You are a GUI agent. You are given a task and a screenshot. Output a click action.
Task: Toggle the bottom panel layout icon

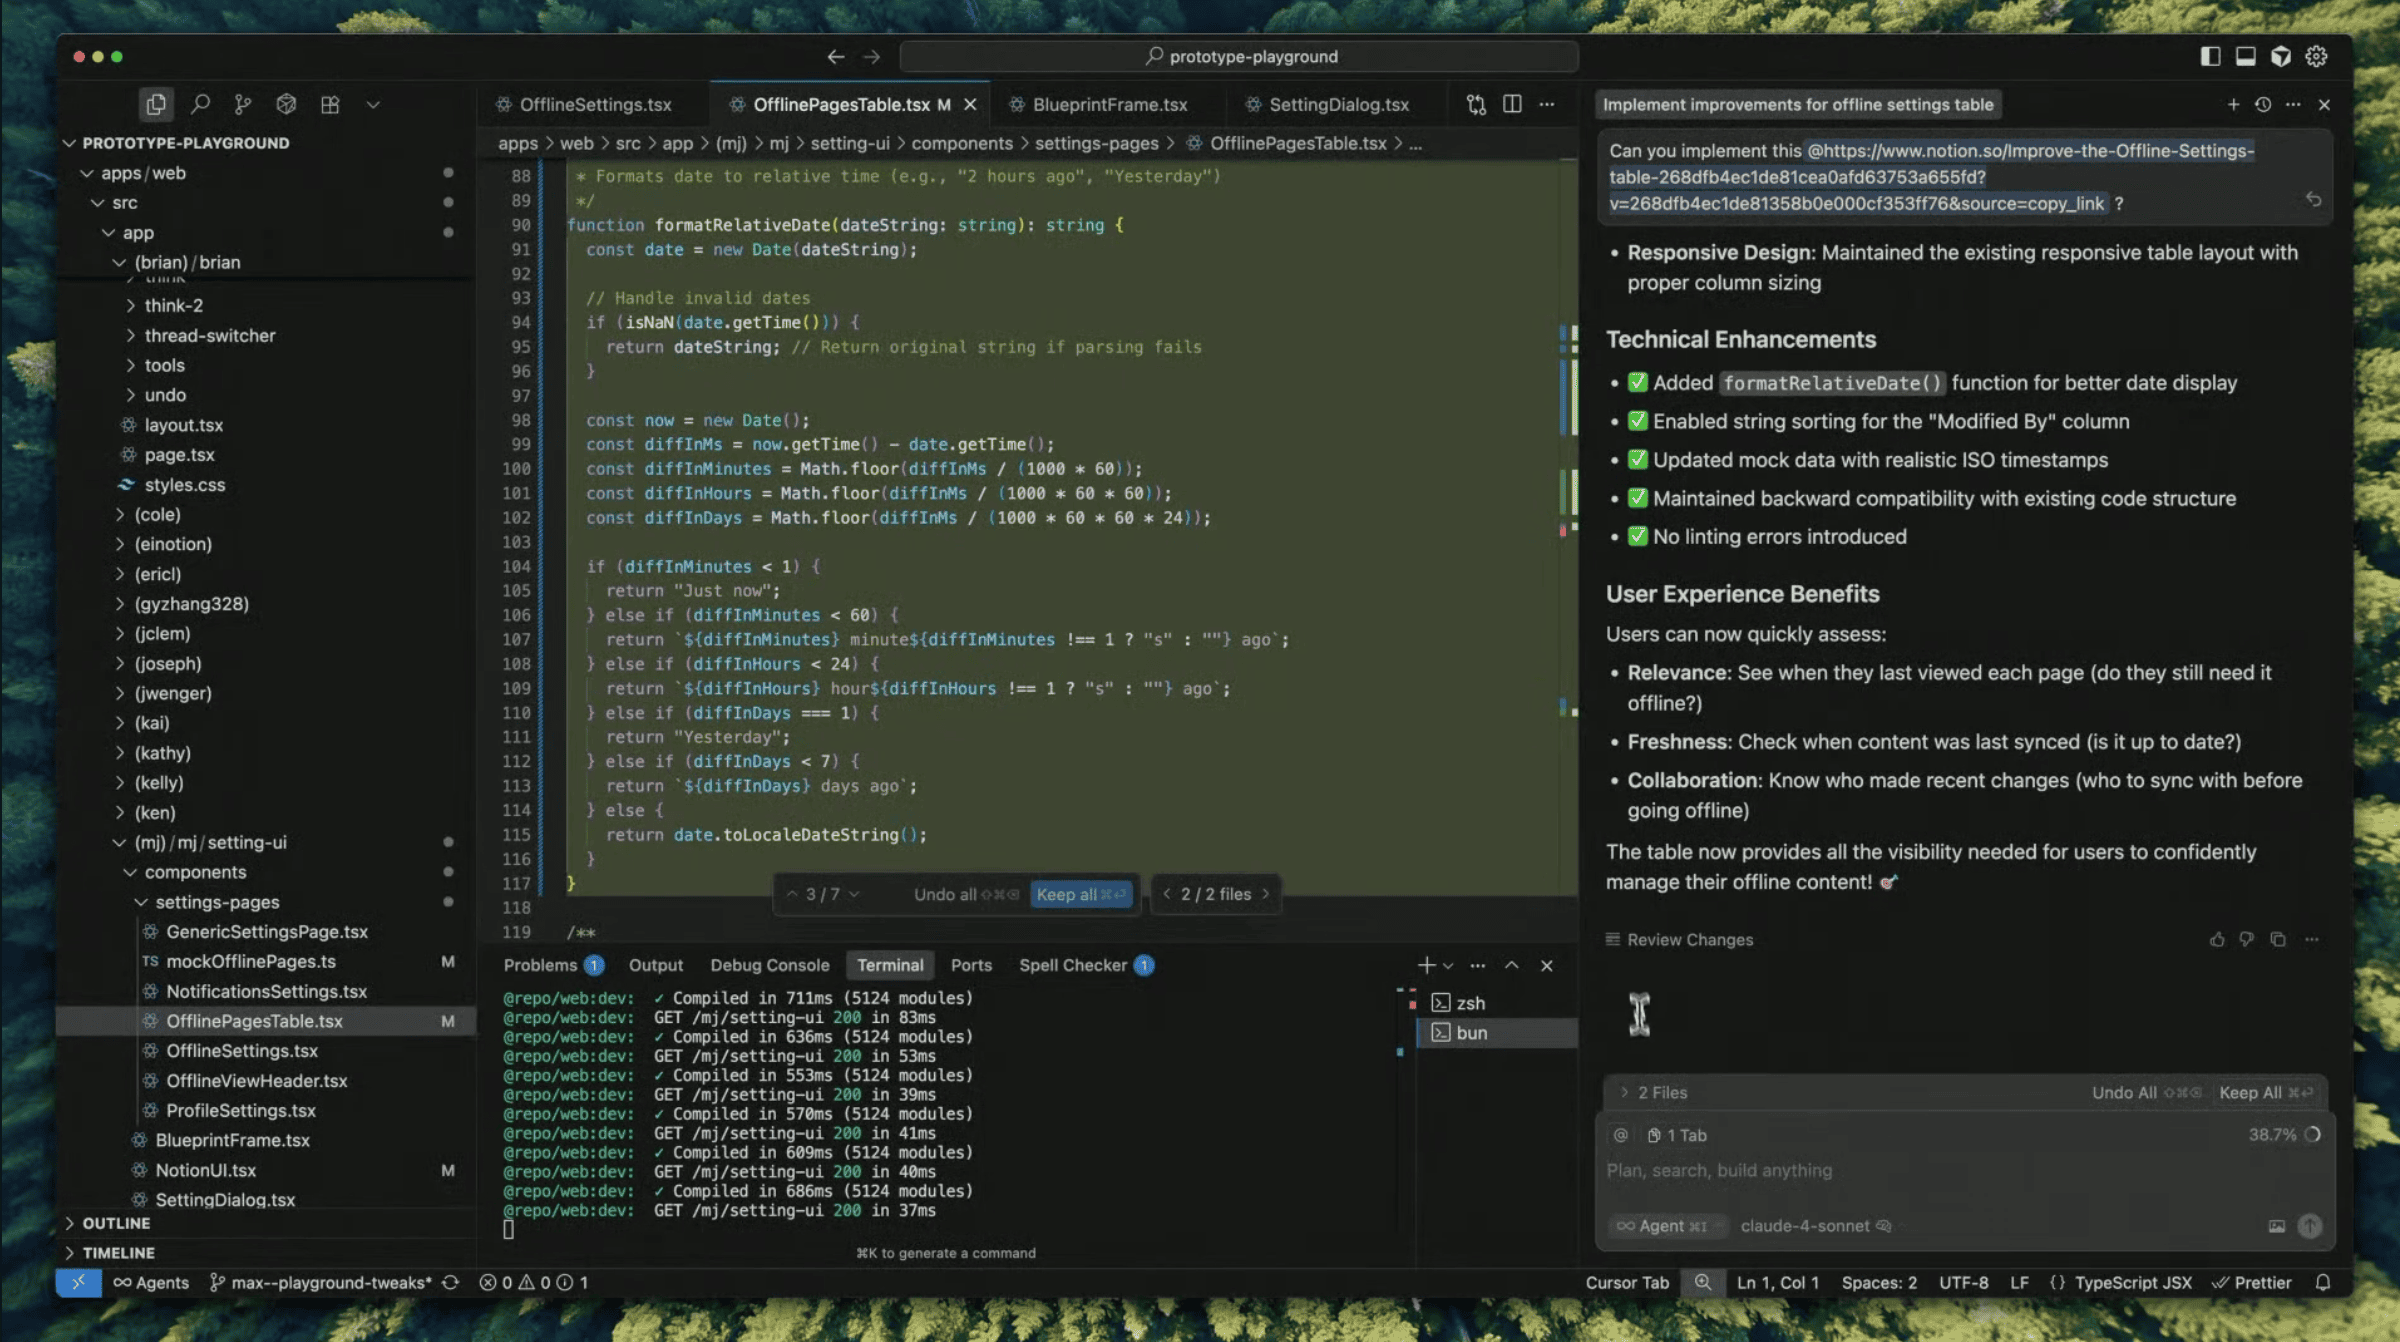coord(2245,56)
